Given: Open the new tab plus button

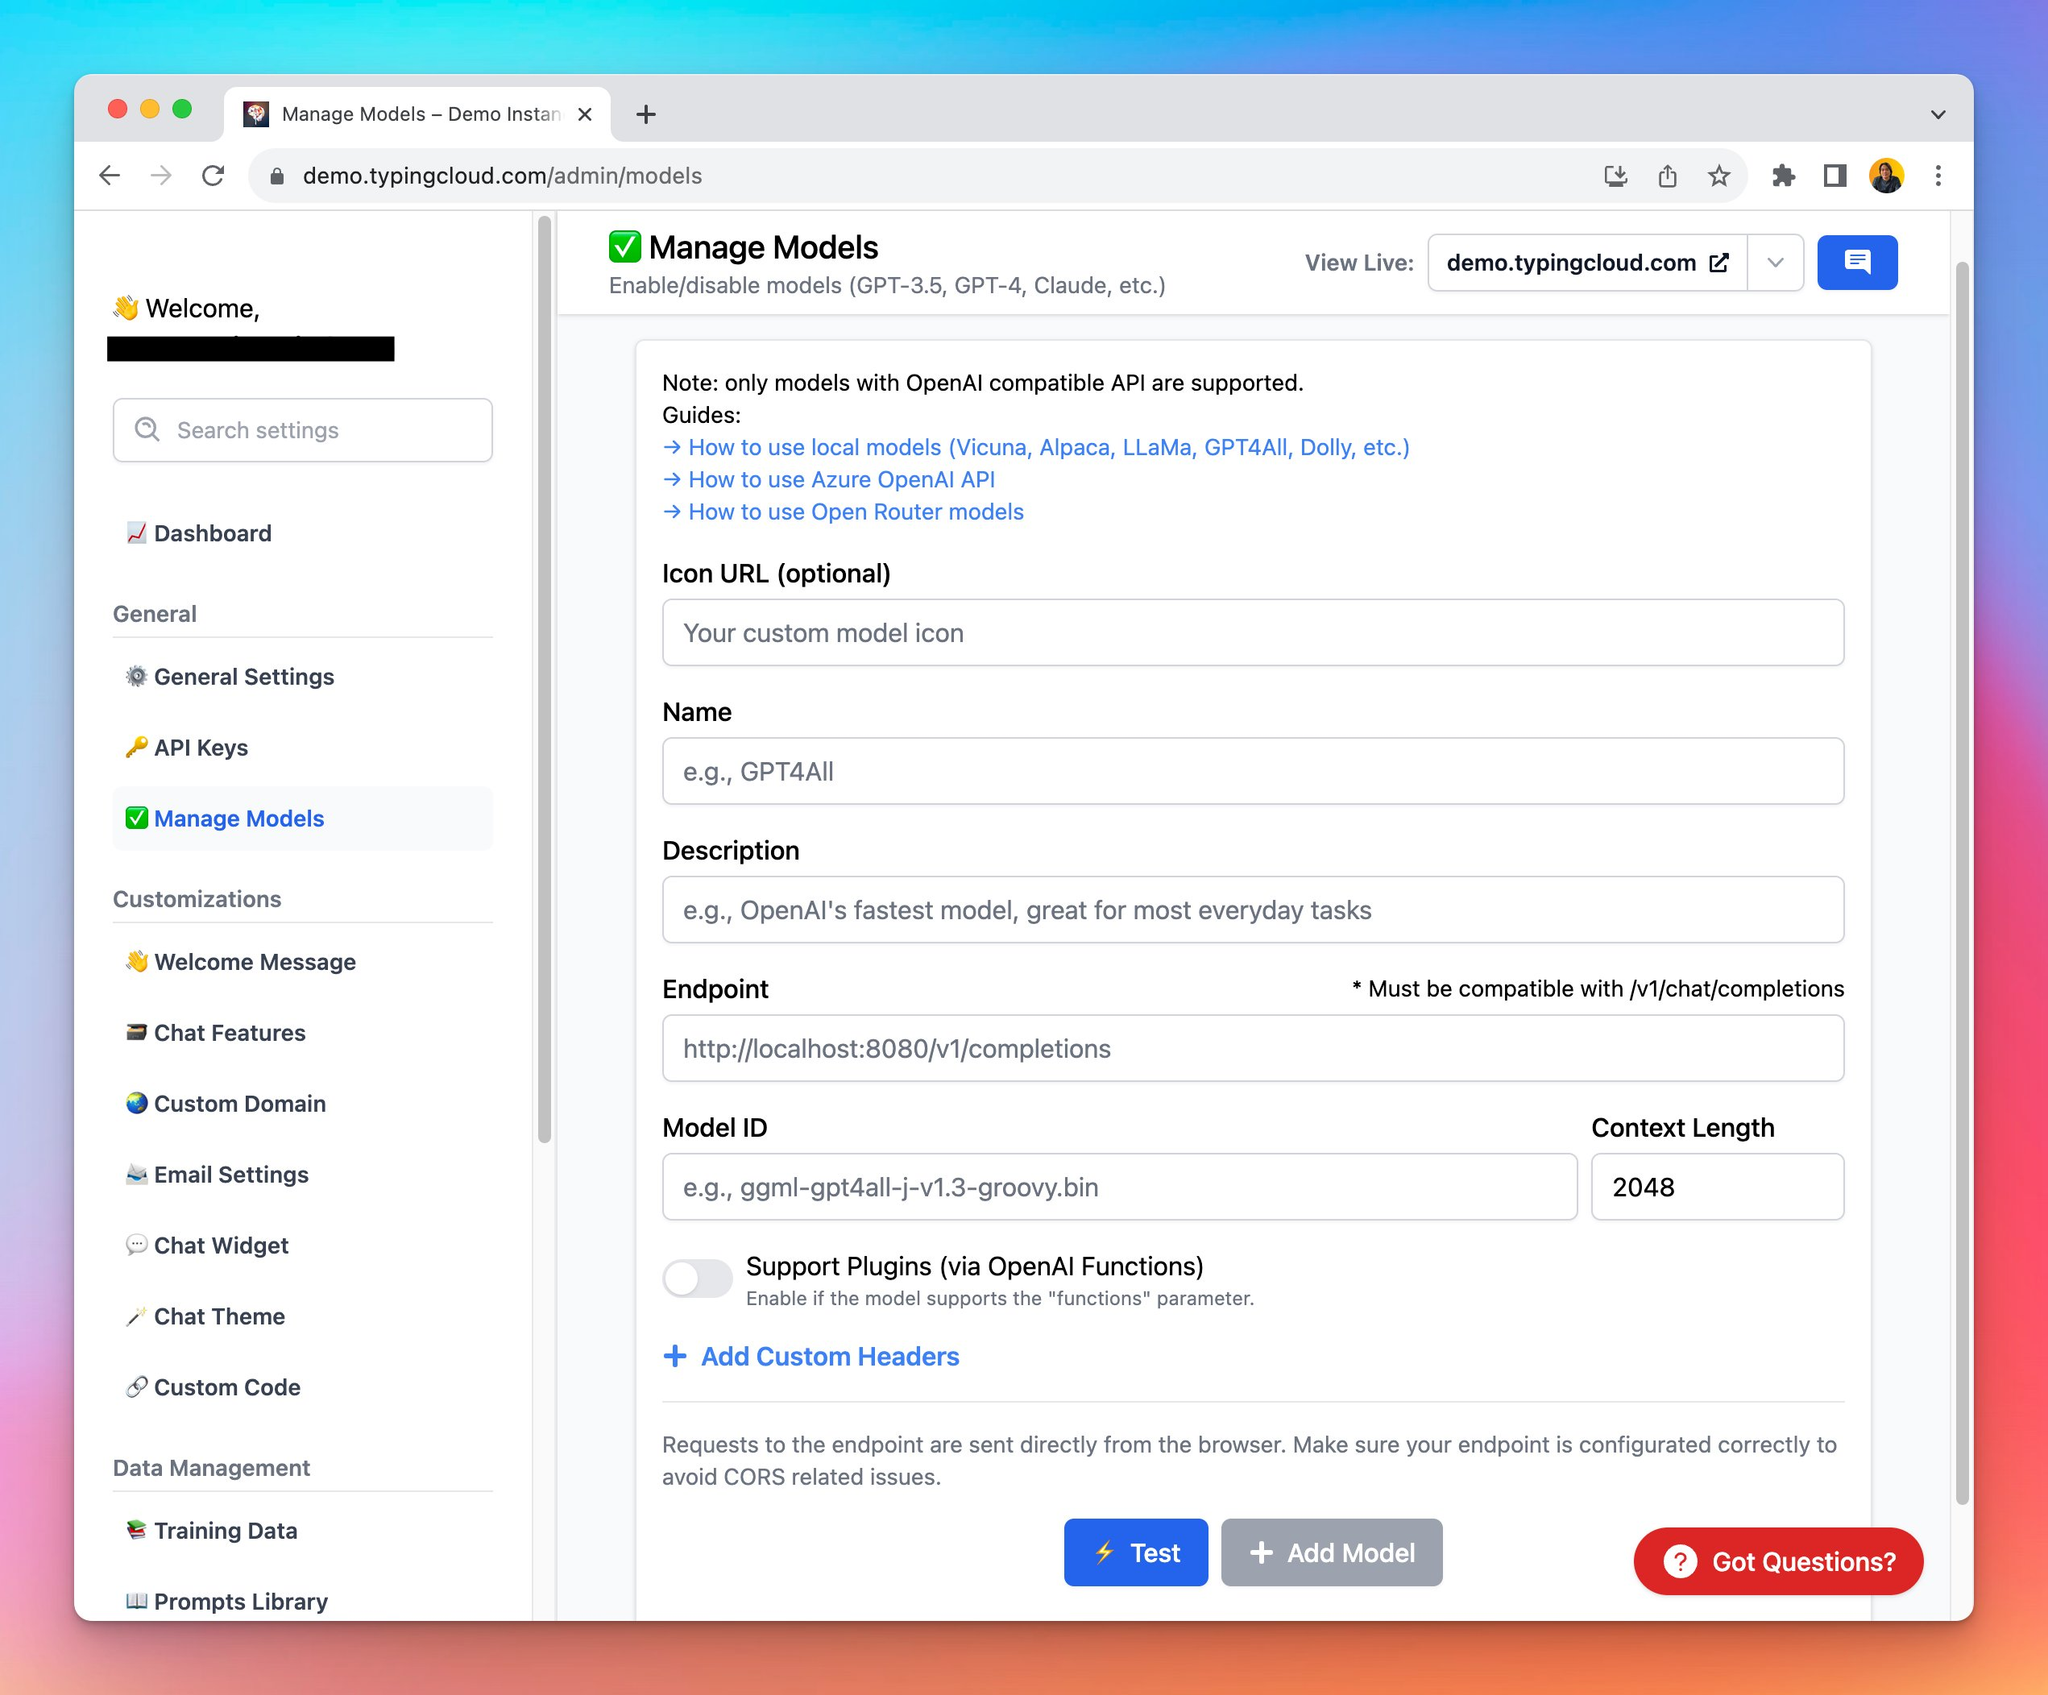Looking at the screenshot, I should [646, 115].
